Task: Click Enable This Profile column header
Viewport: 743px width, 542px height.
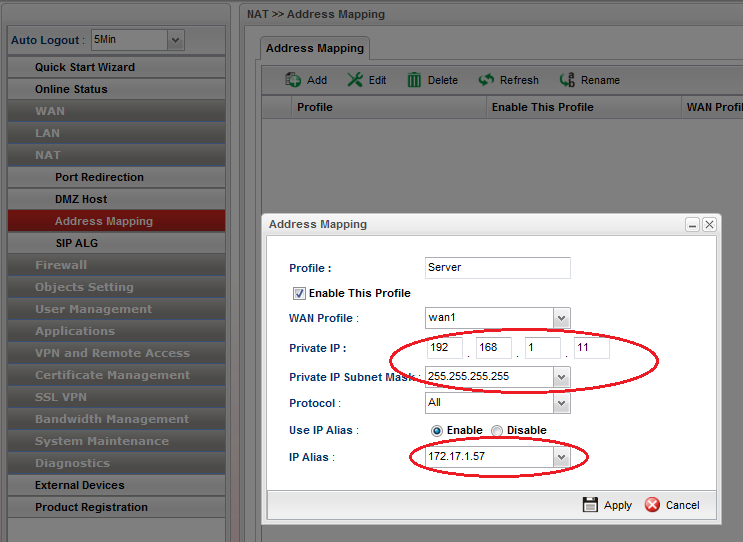Action: tap(584, 107)
